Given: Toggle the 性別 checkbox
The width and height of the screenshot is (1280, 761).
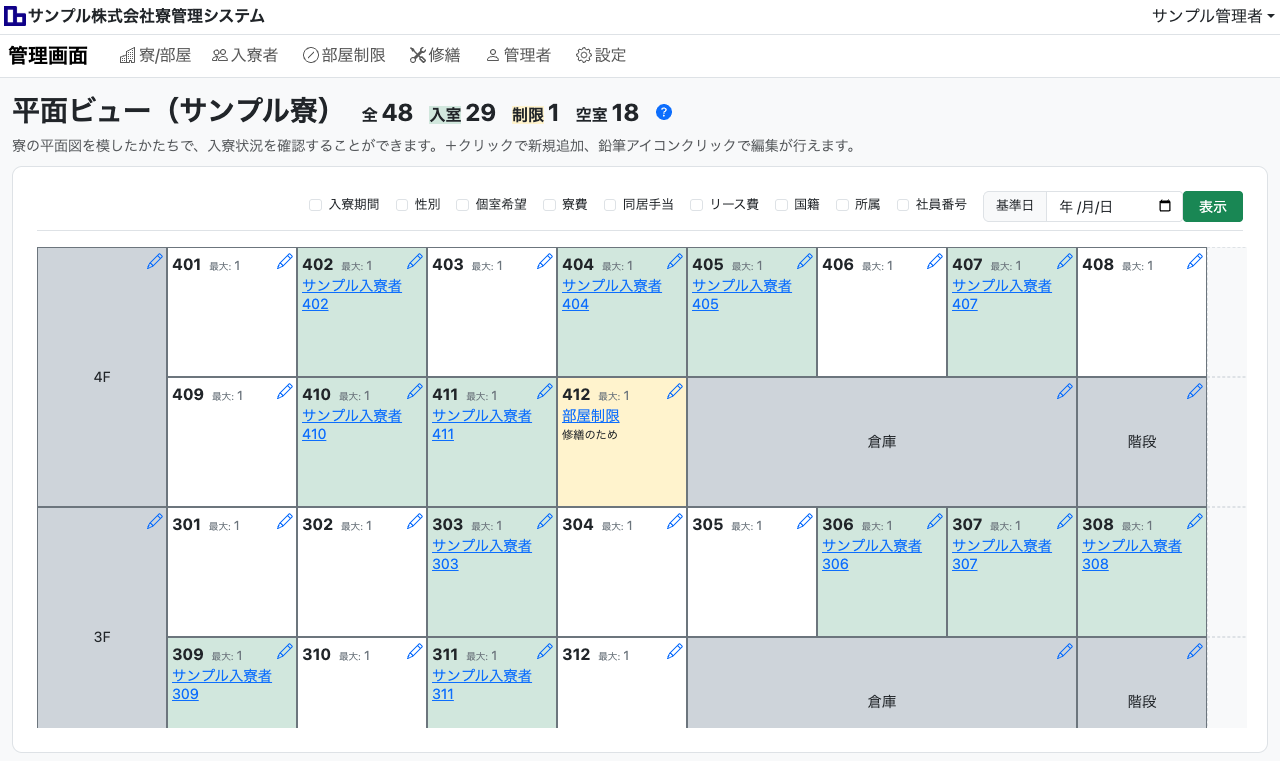Looking at the screenshot, I should (402, 205).
